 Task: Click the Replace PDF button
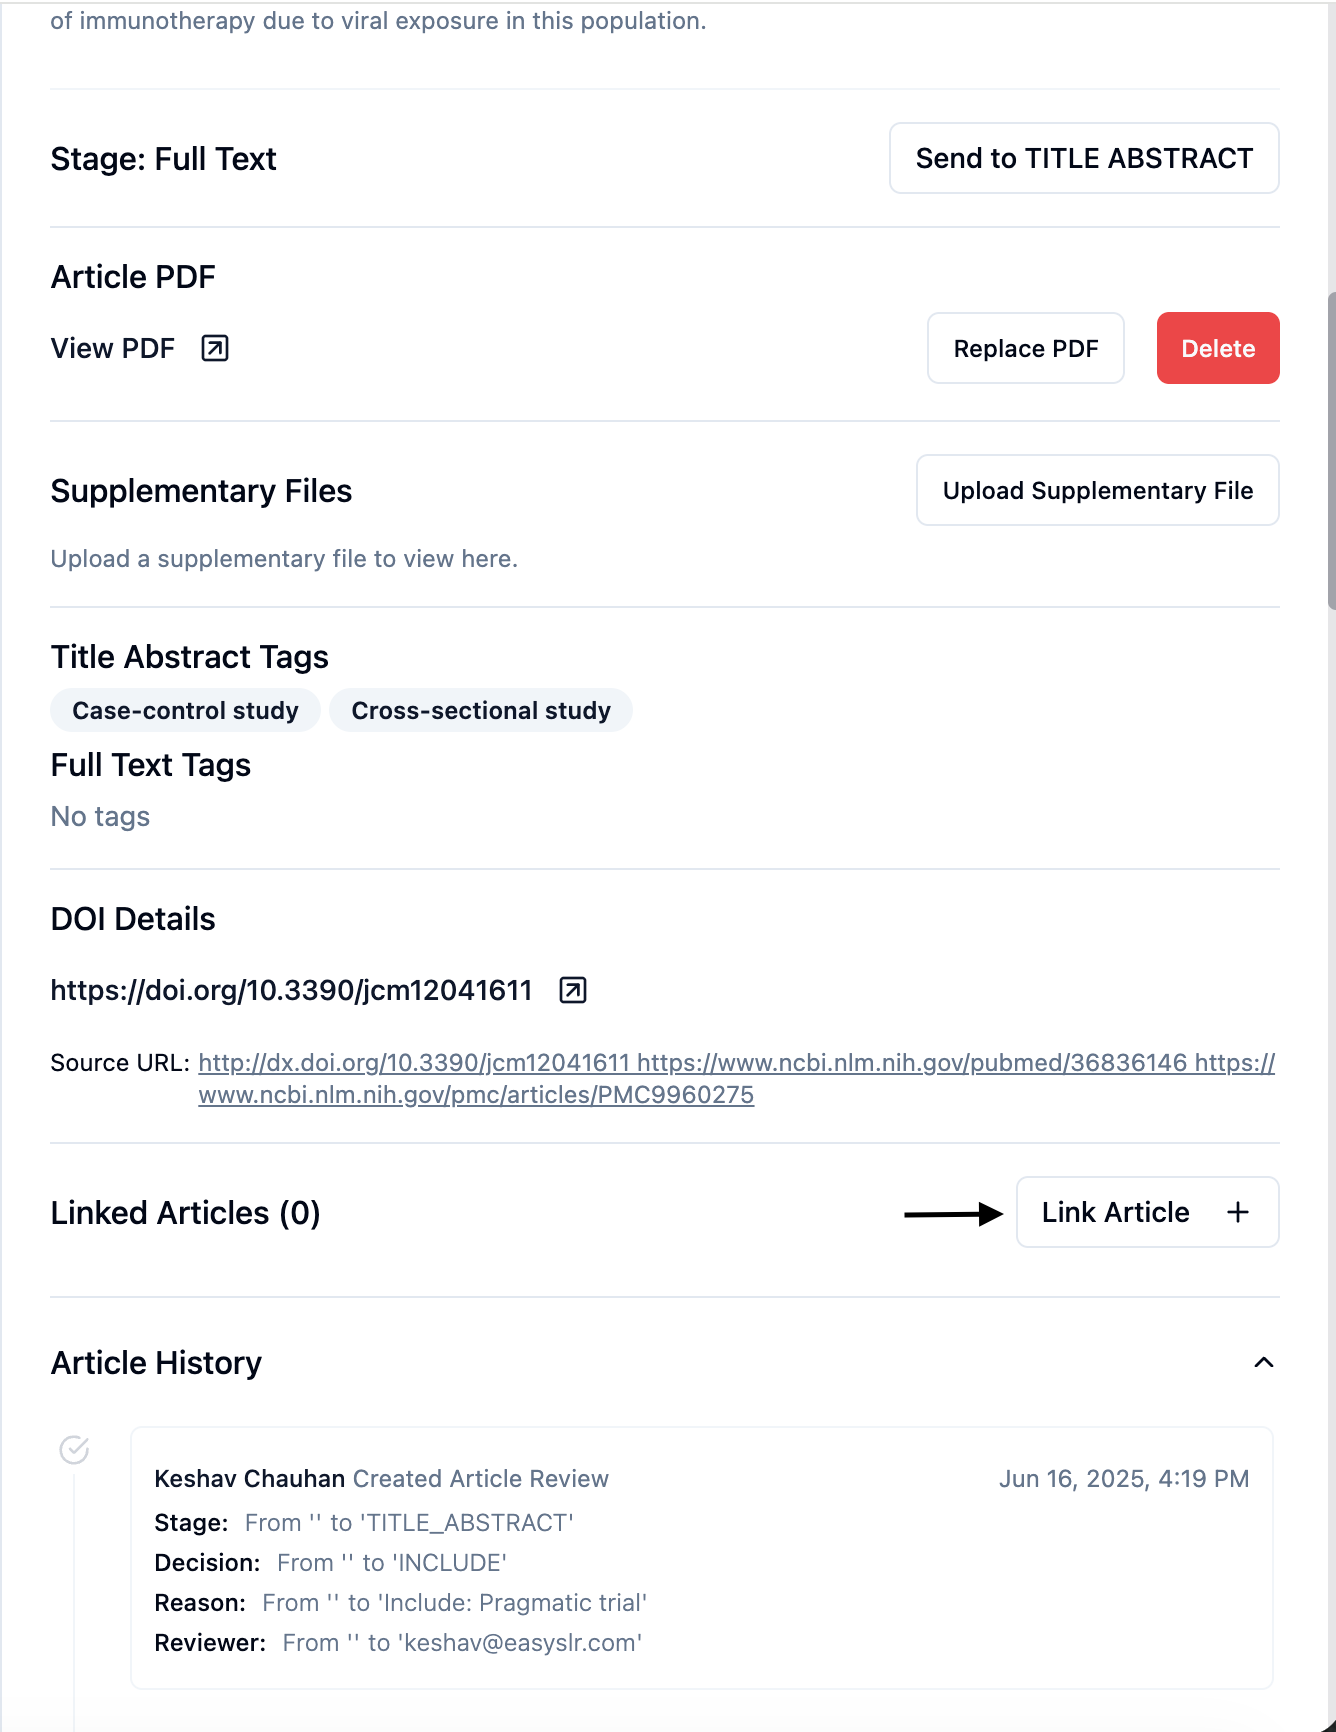(x=1025, y=348)
